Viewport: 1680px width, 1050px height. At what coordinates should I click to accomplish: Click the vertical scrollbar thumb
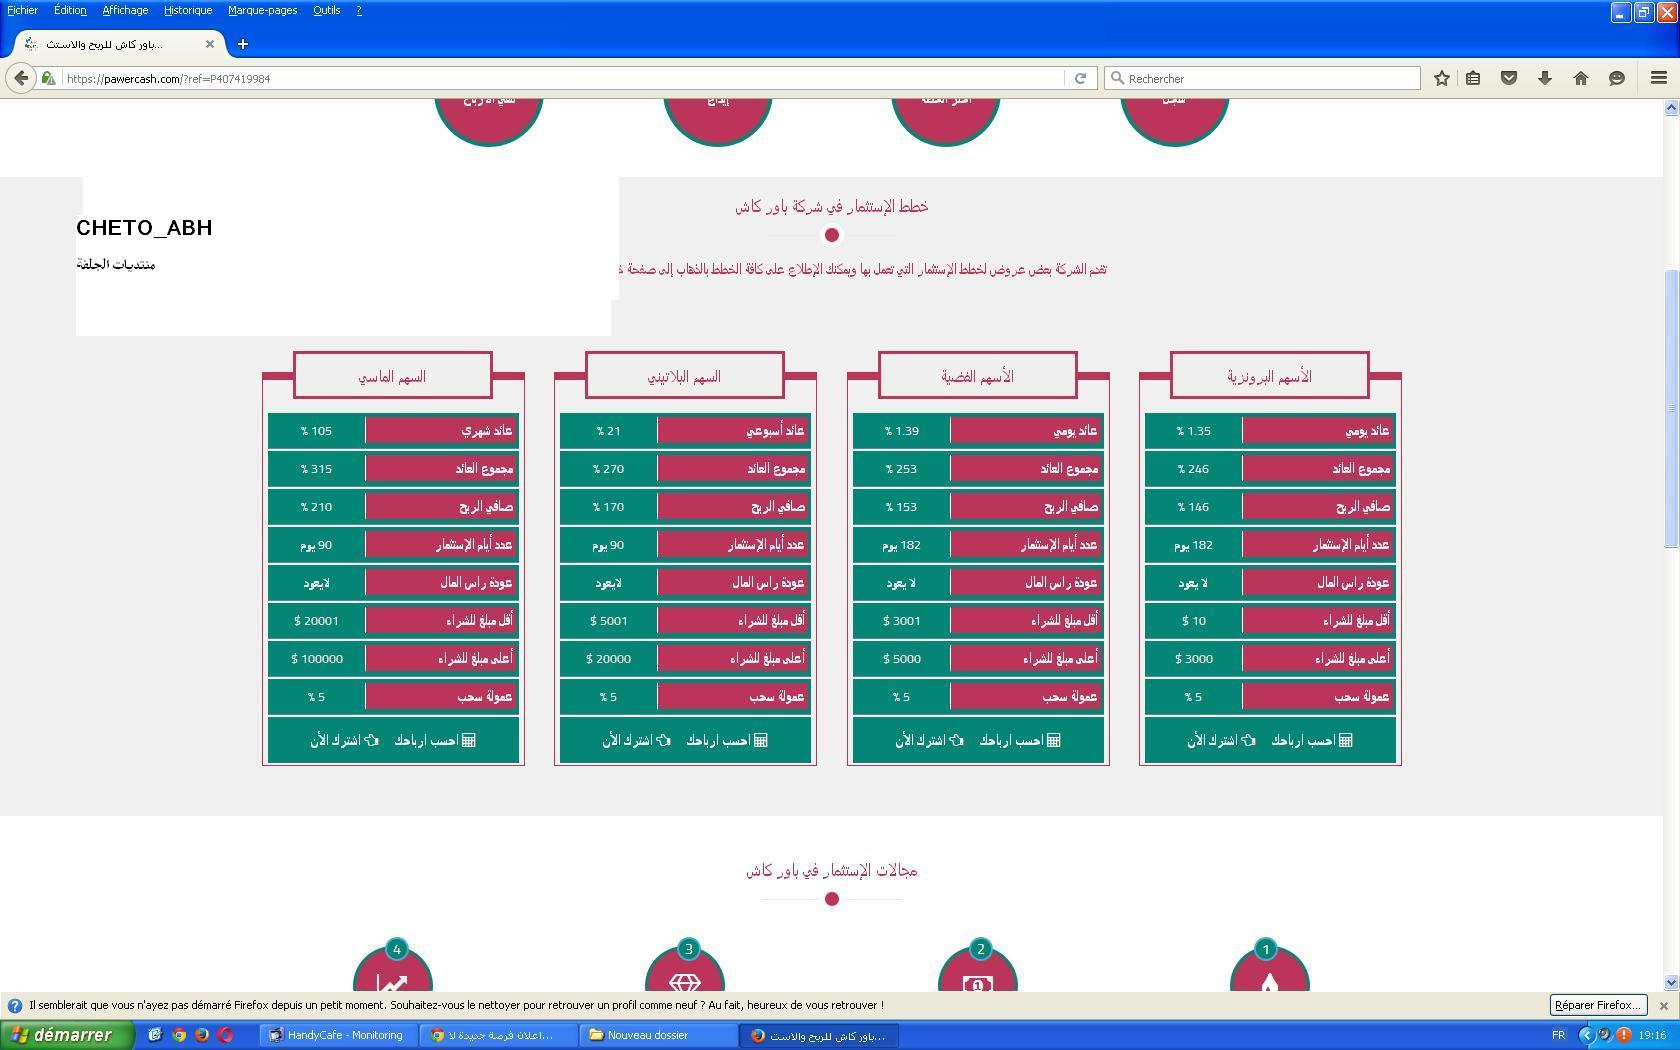click(x=1670, y=408)
